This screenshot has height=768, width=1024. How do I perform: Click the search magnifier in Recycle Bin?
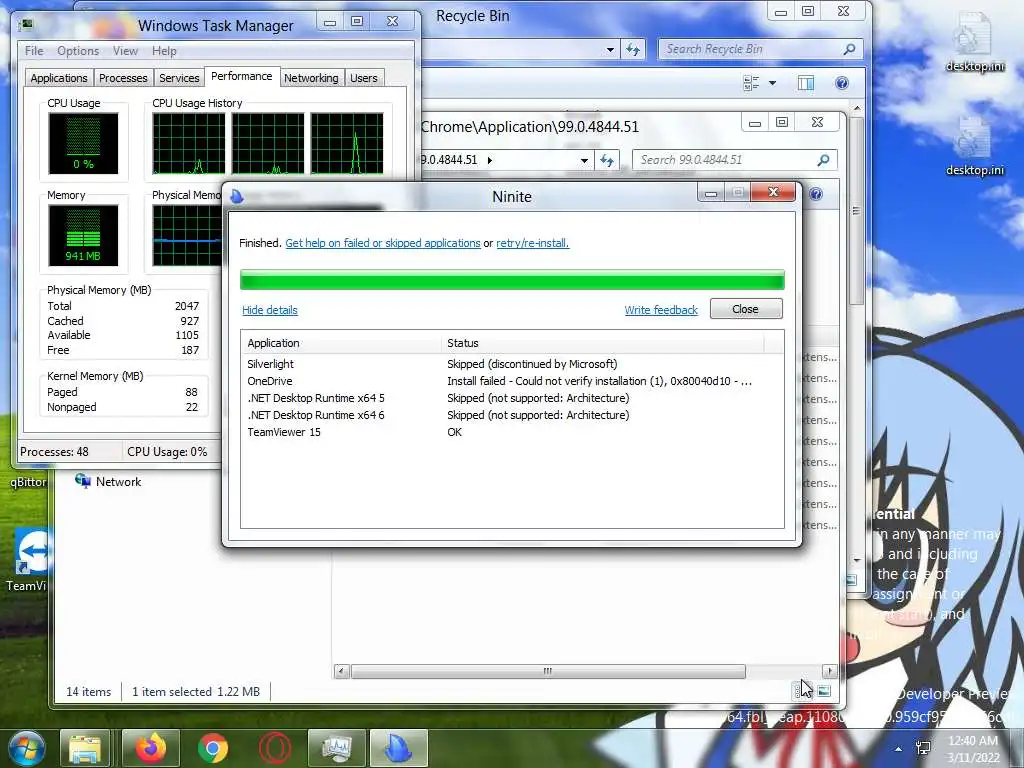tap(849, 49)
